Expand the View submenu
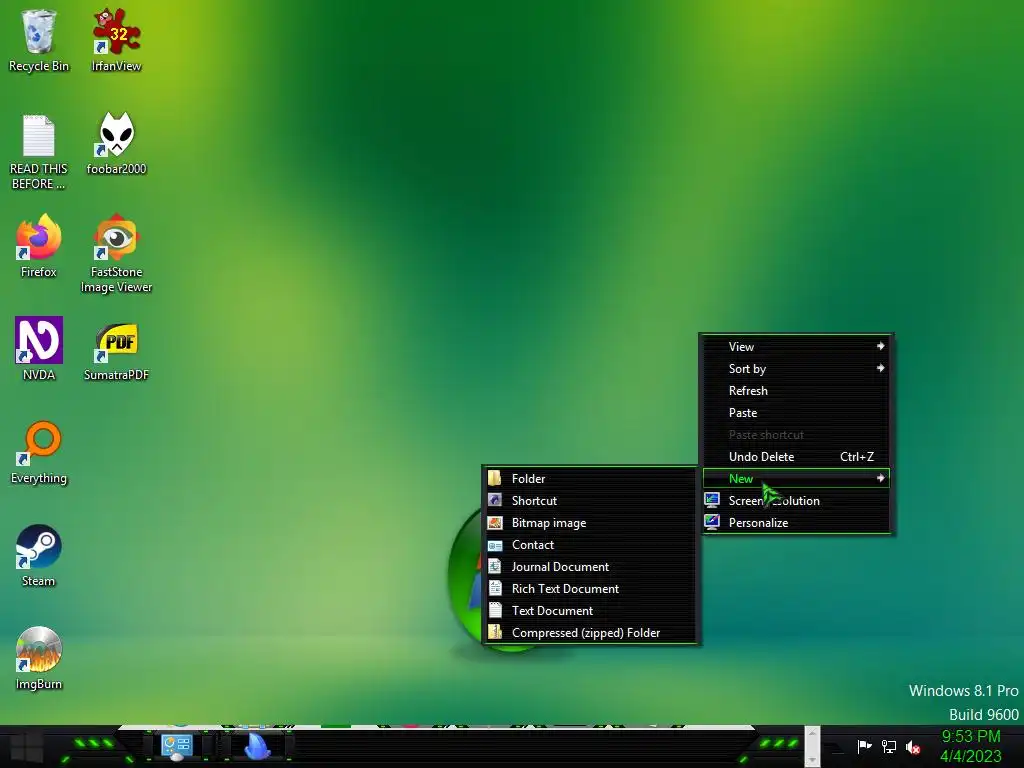 click(x=796, y=347)
